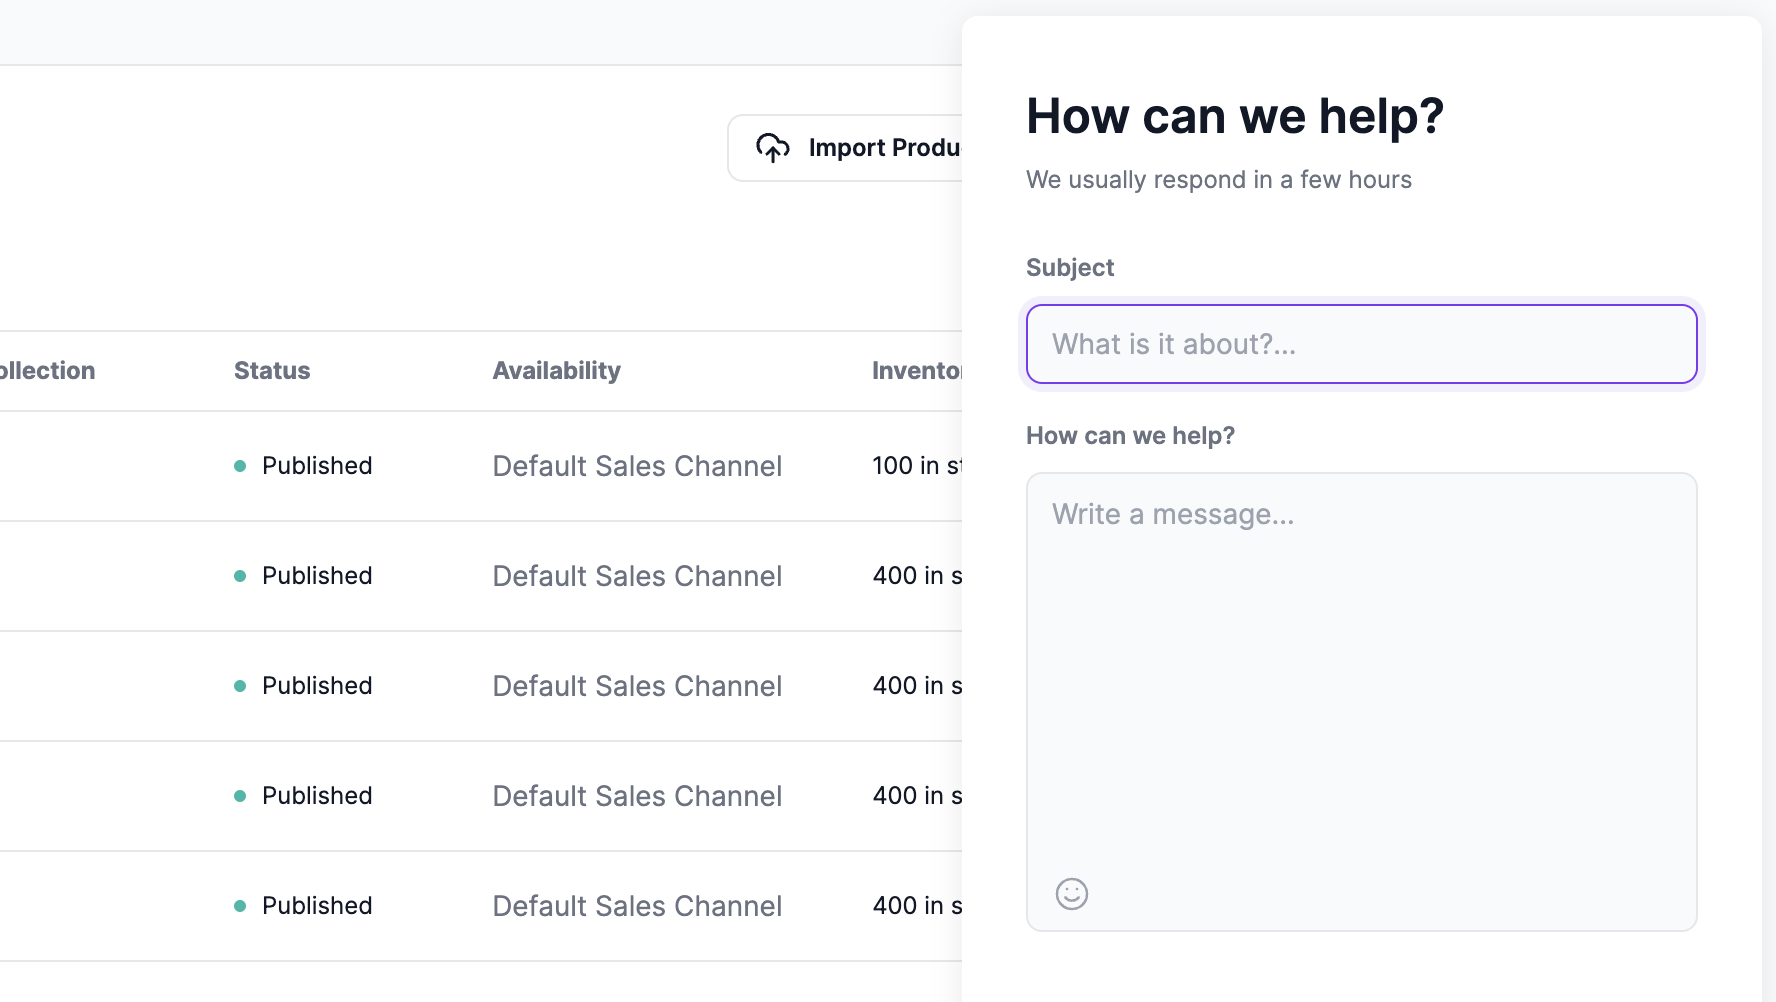
Task: Open the How can we help panel header
Action: pyautogui.click(x=1235, y=115)
